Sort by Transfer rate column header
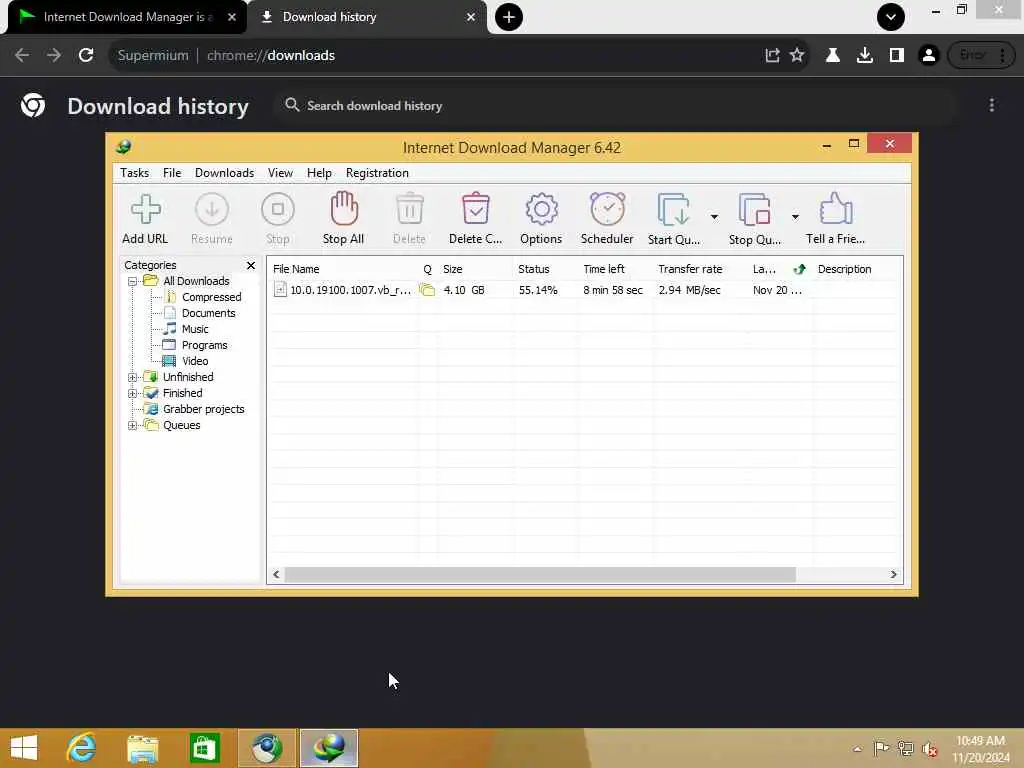The height and width of the screenshot is (768, 1024). coord(690,269)
